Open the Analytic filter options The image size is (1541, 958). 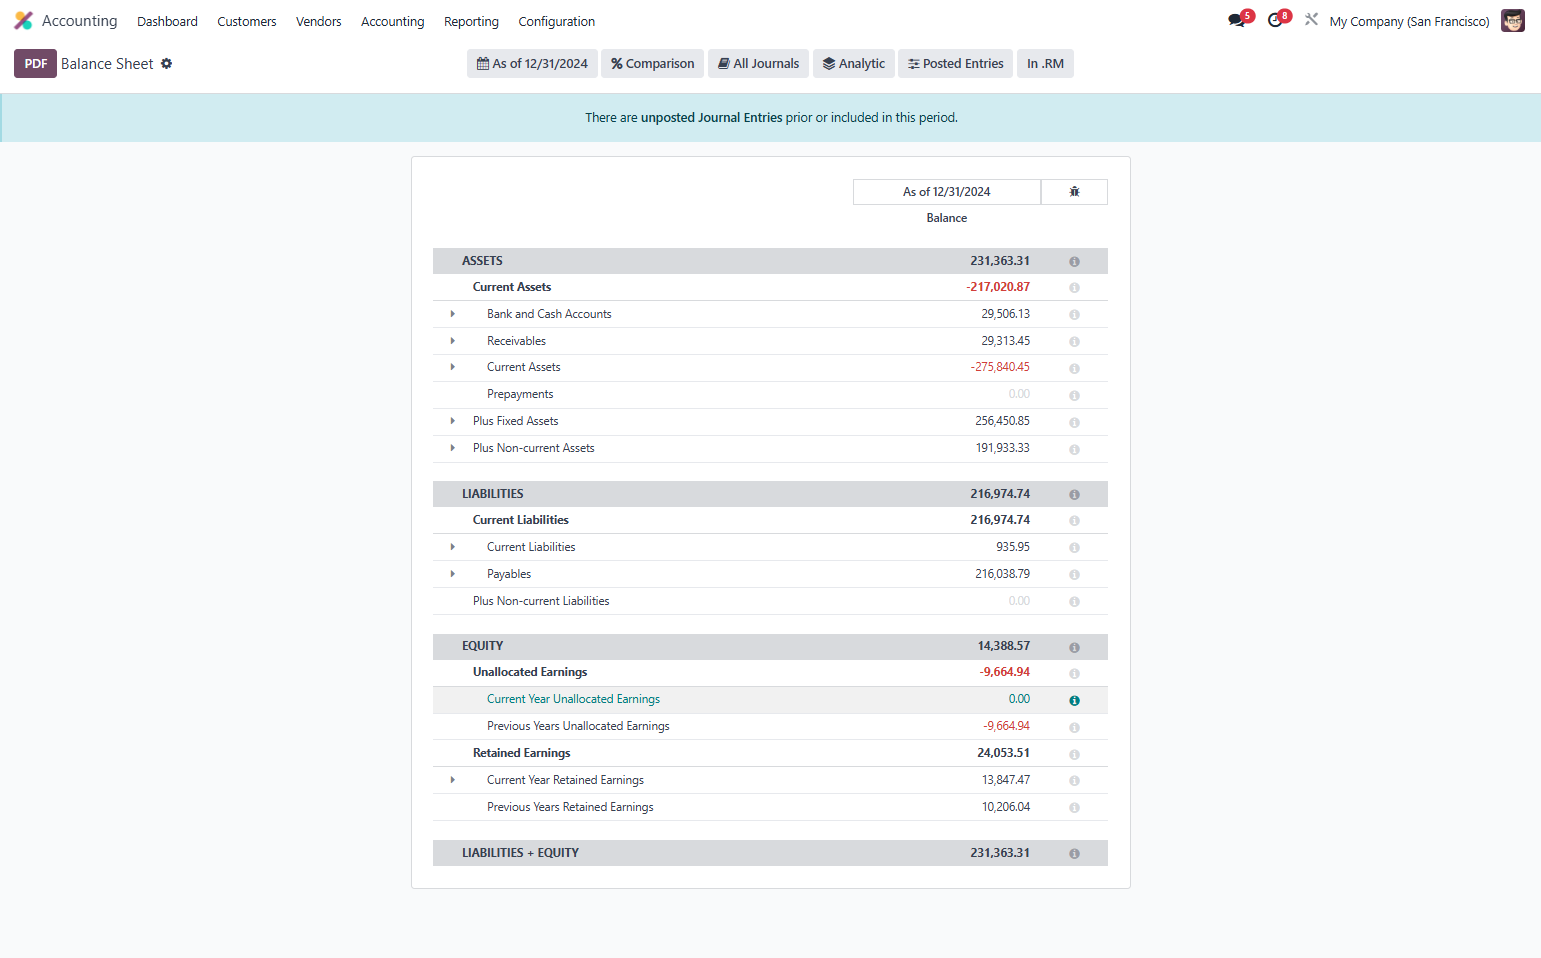point(854,63)
